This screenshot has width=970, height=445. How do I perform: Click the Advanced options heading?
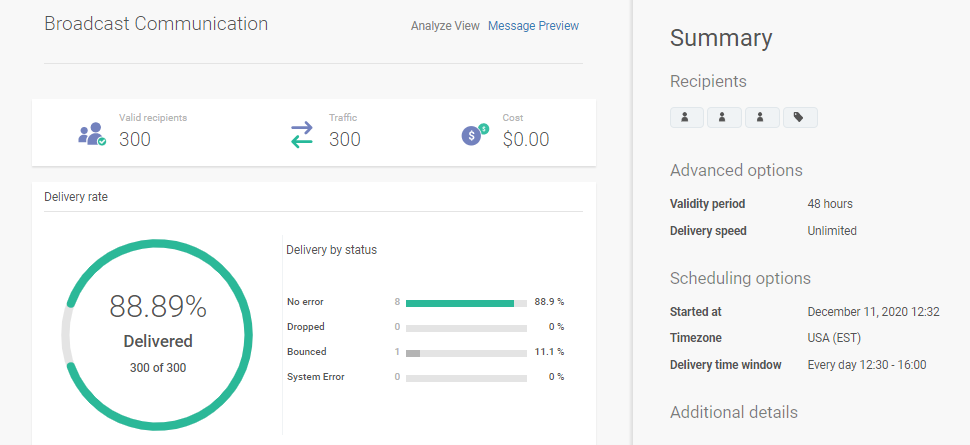click(x=736, y=170)
